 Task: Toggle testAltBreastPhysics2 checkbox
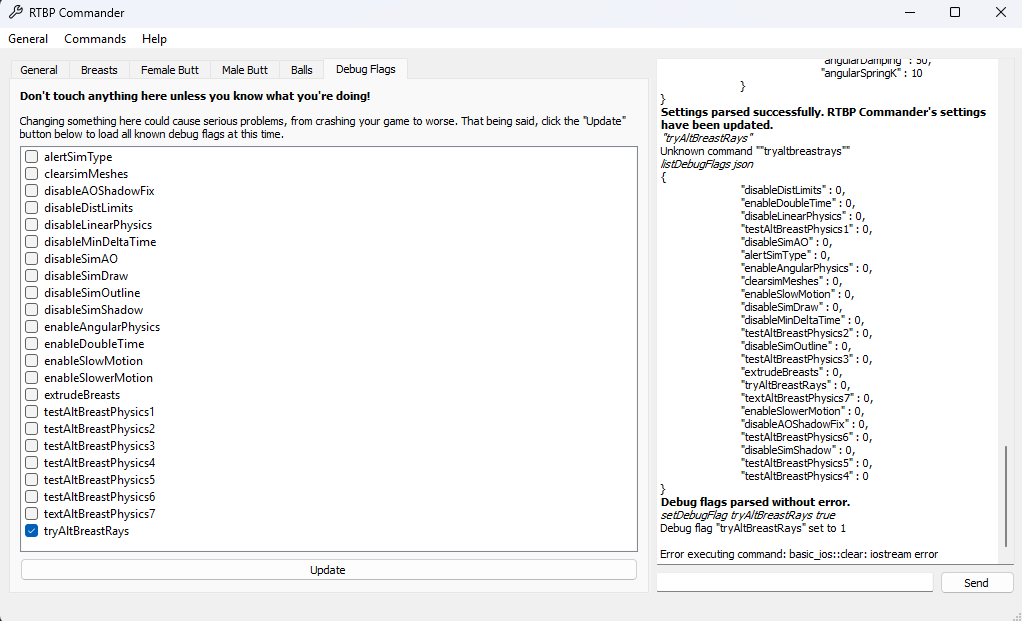point(31,428)
